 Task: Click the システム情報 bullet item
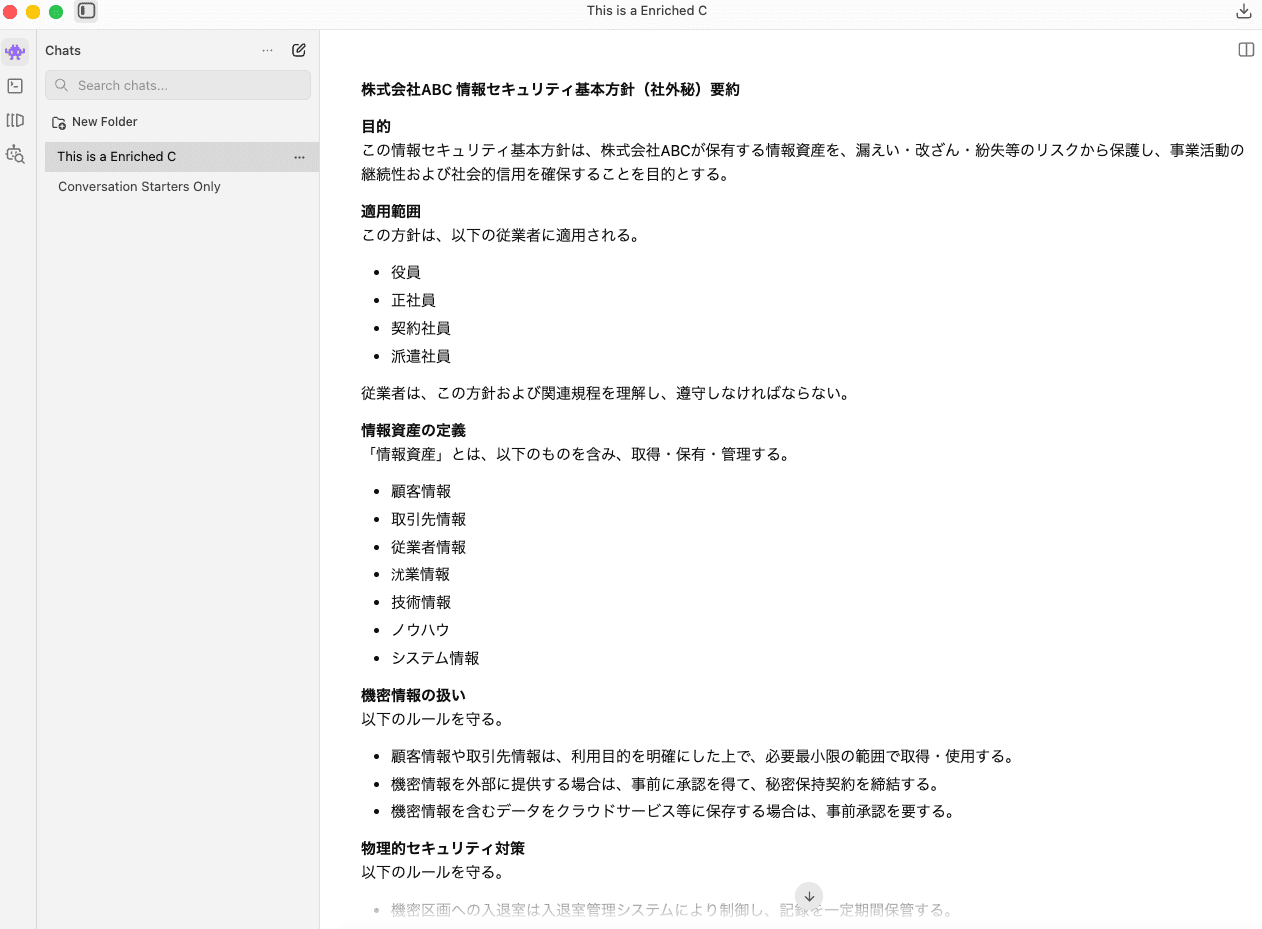tap(435, 658)
